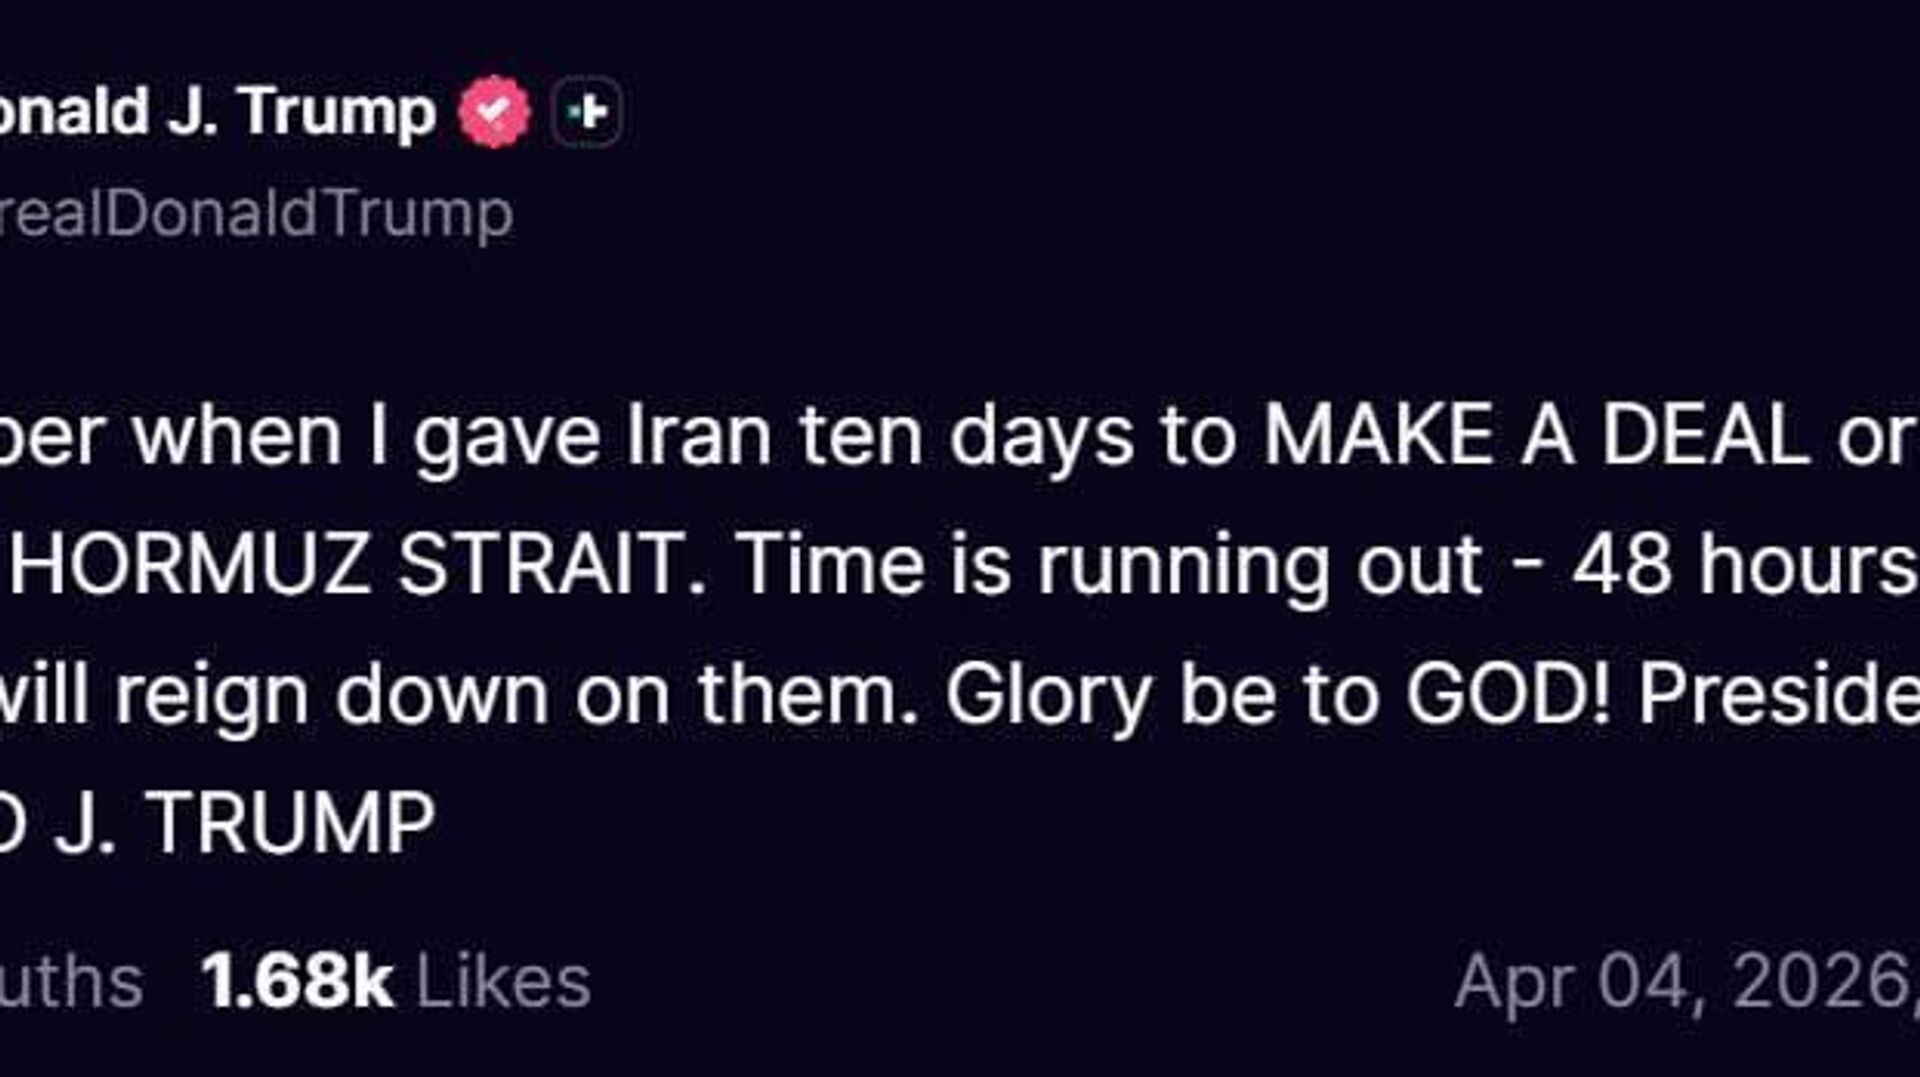
Task: Click the '48 hours' text
Action: pos(1745,565)
